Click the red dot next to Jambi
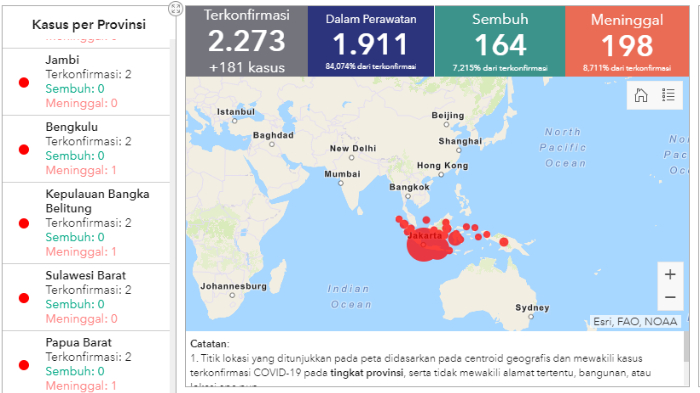700x393 pixels. 24,82
